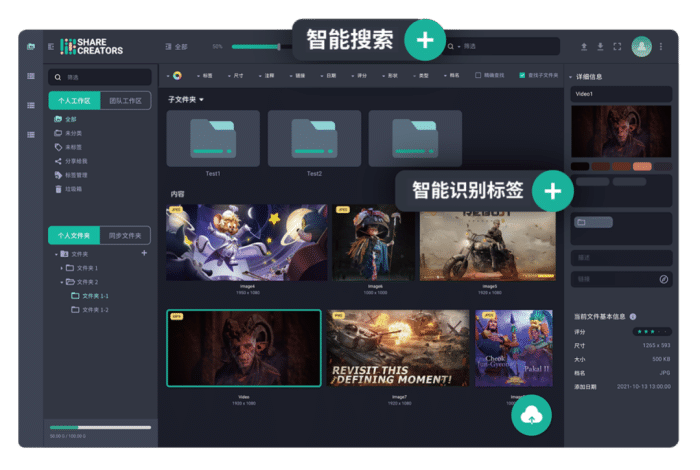Click the storage usage progress bar
This screenshot has width=700, height=470.
pos(100,427)
